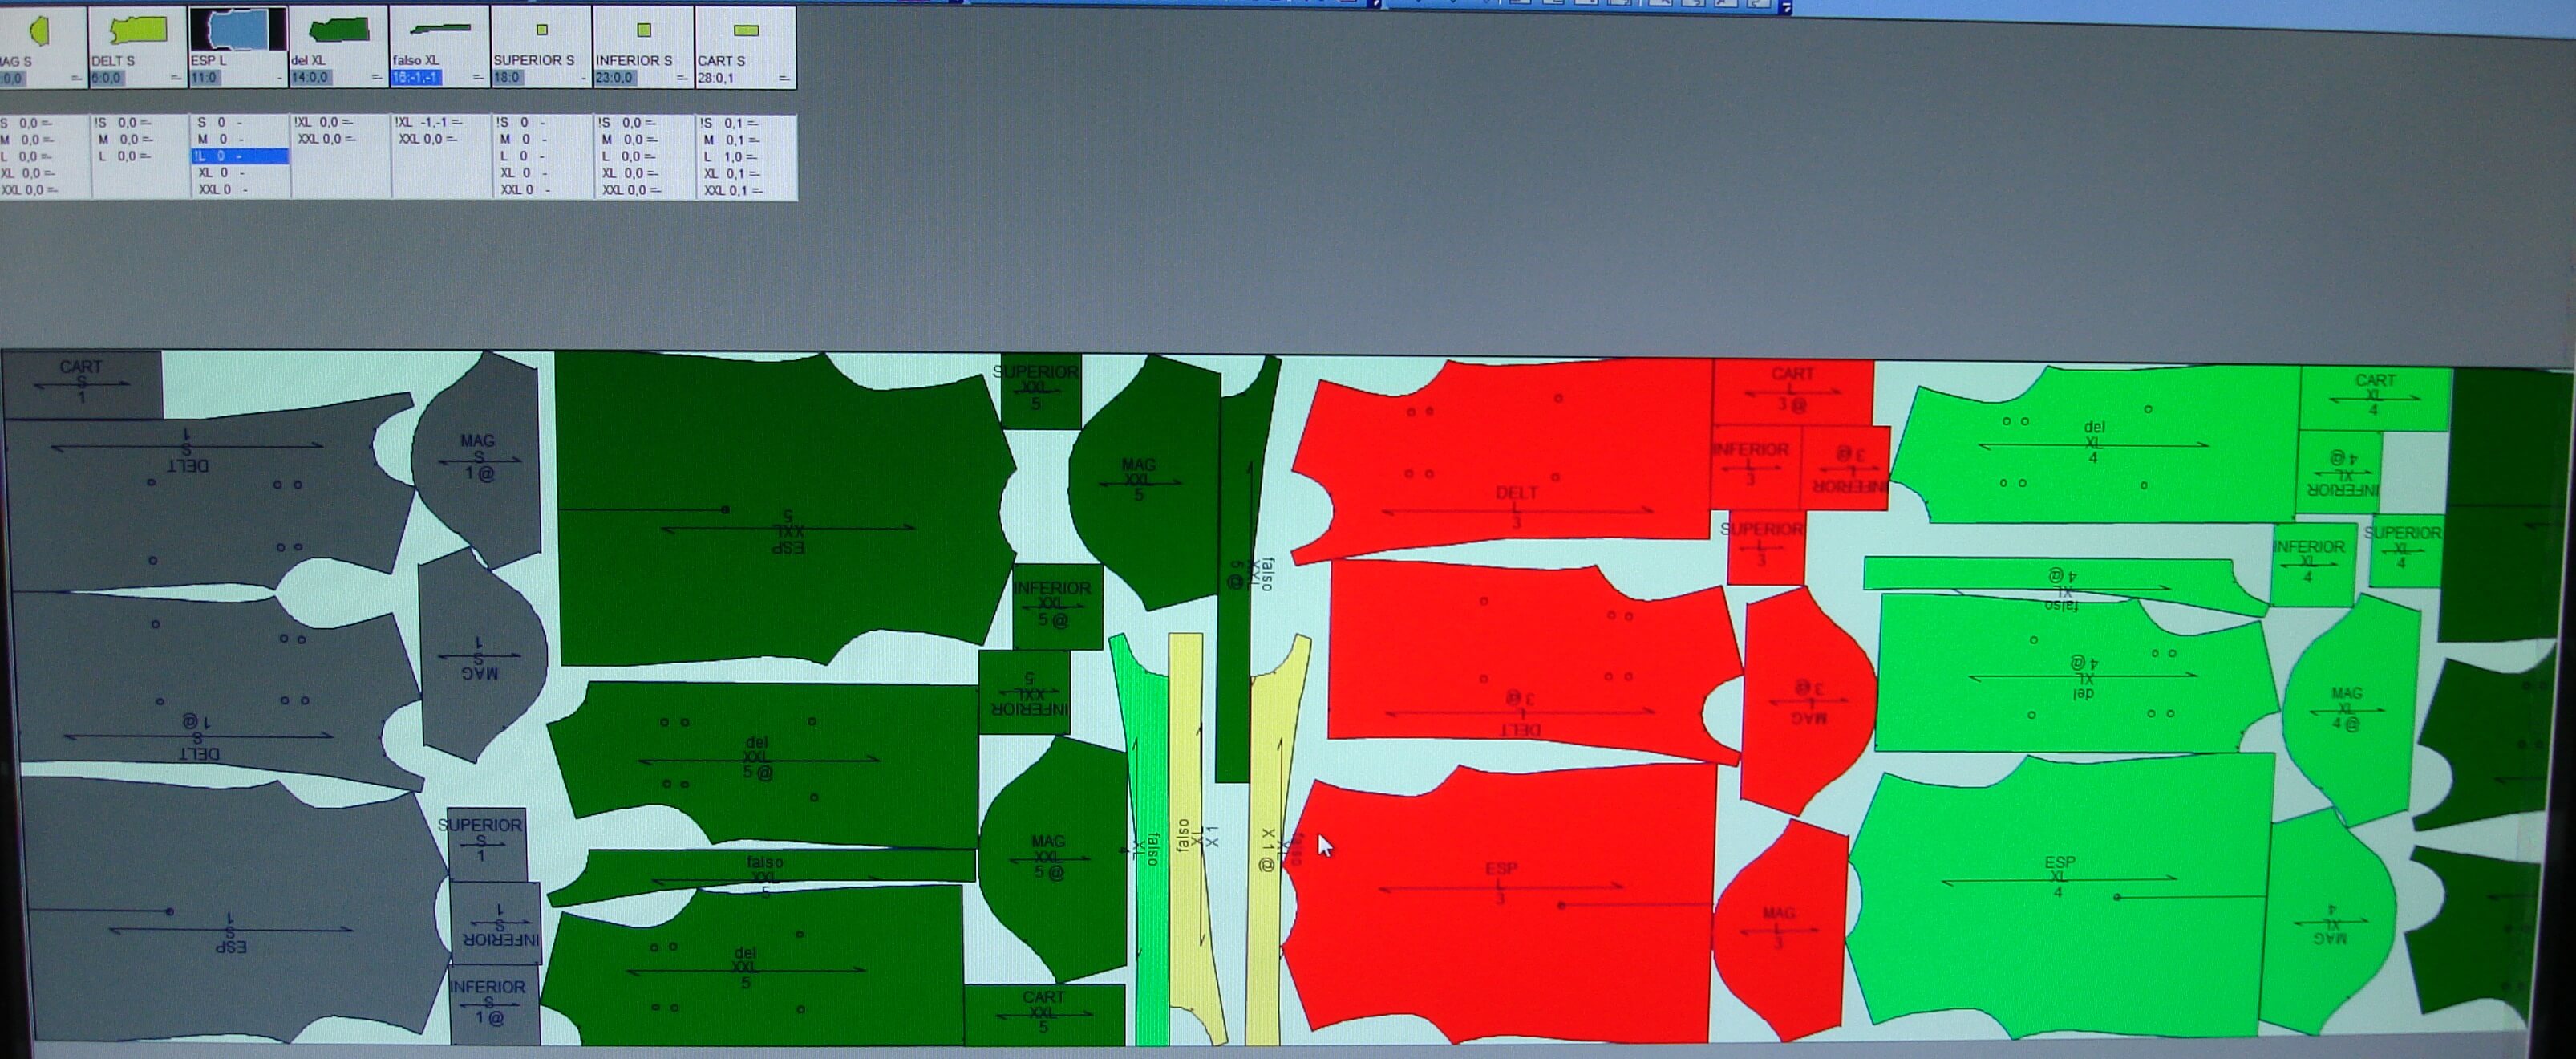
Task: Choose M 0,0 row in DELT size list
Action: pos(125,140)
